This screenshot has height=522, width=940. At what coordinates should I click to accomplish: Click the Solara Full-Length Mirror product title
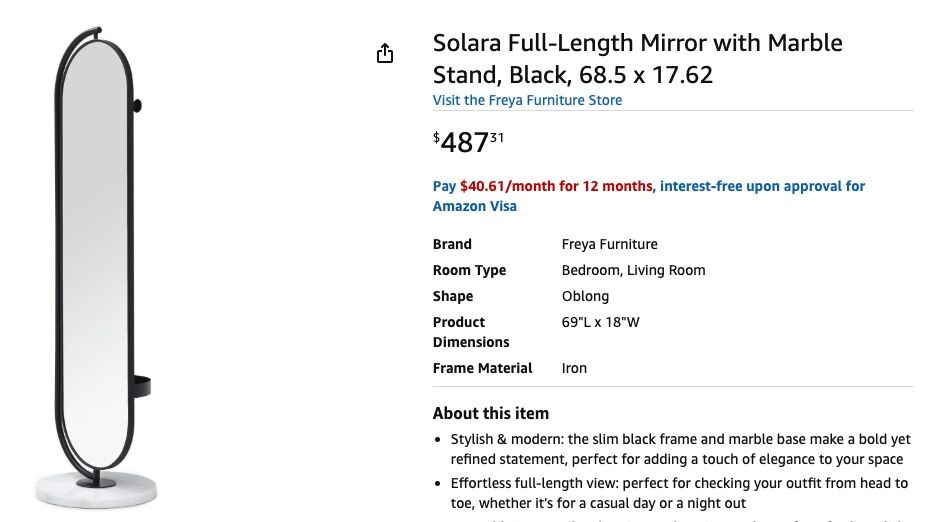coord(637,59)
